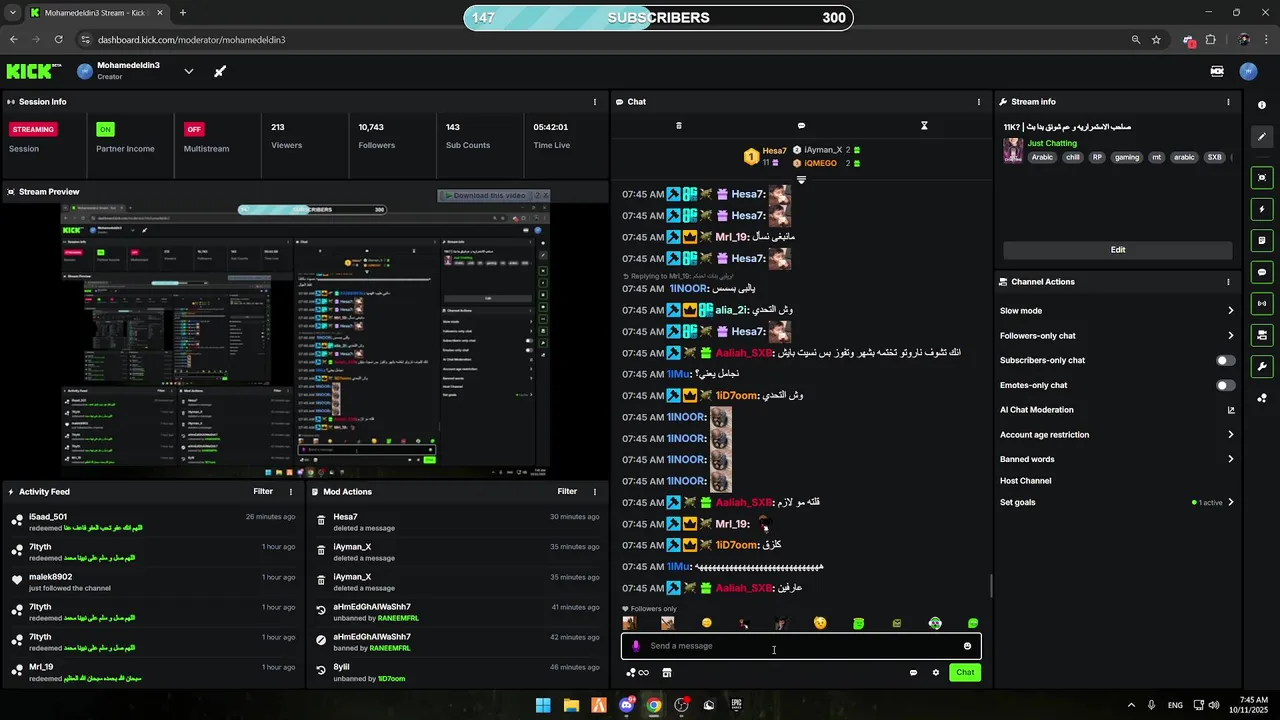1280x720 pixels.
Task: Collapse the chat leaderboard arrow
Action: pyautogui.click(x=801, y=180)
